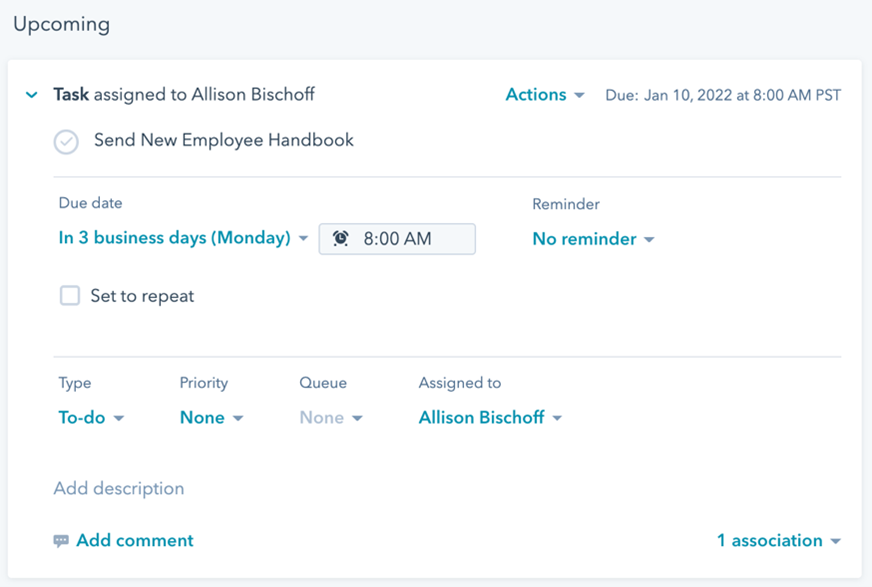The width and height of the screenshot is (872, 587).
Task: Click the Add comment link
Action: (x=135, y=540)
